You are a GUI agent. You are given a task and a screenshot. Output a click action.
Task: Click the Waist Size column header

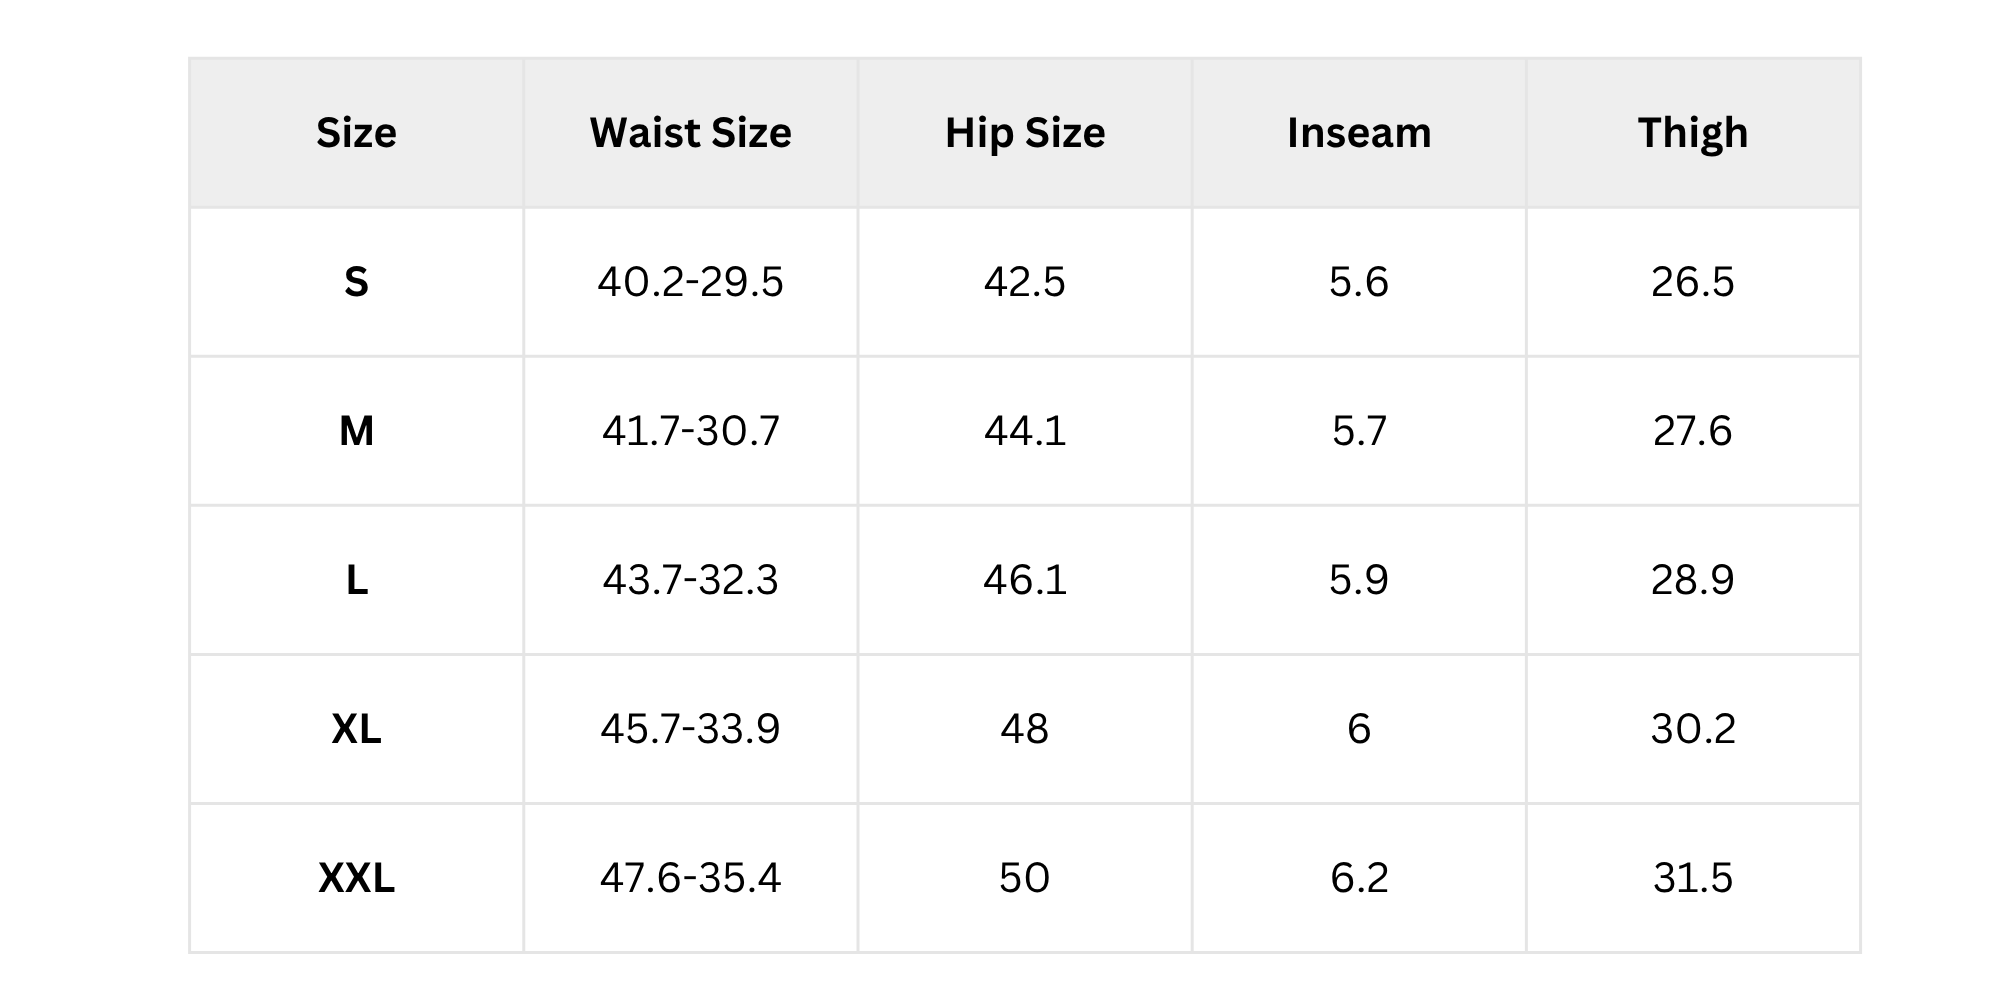pos(690,133)
